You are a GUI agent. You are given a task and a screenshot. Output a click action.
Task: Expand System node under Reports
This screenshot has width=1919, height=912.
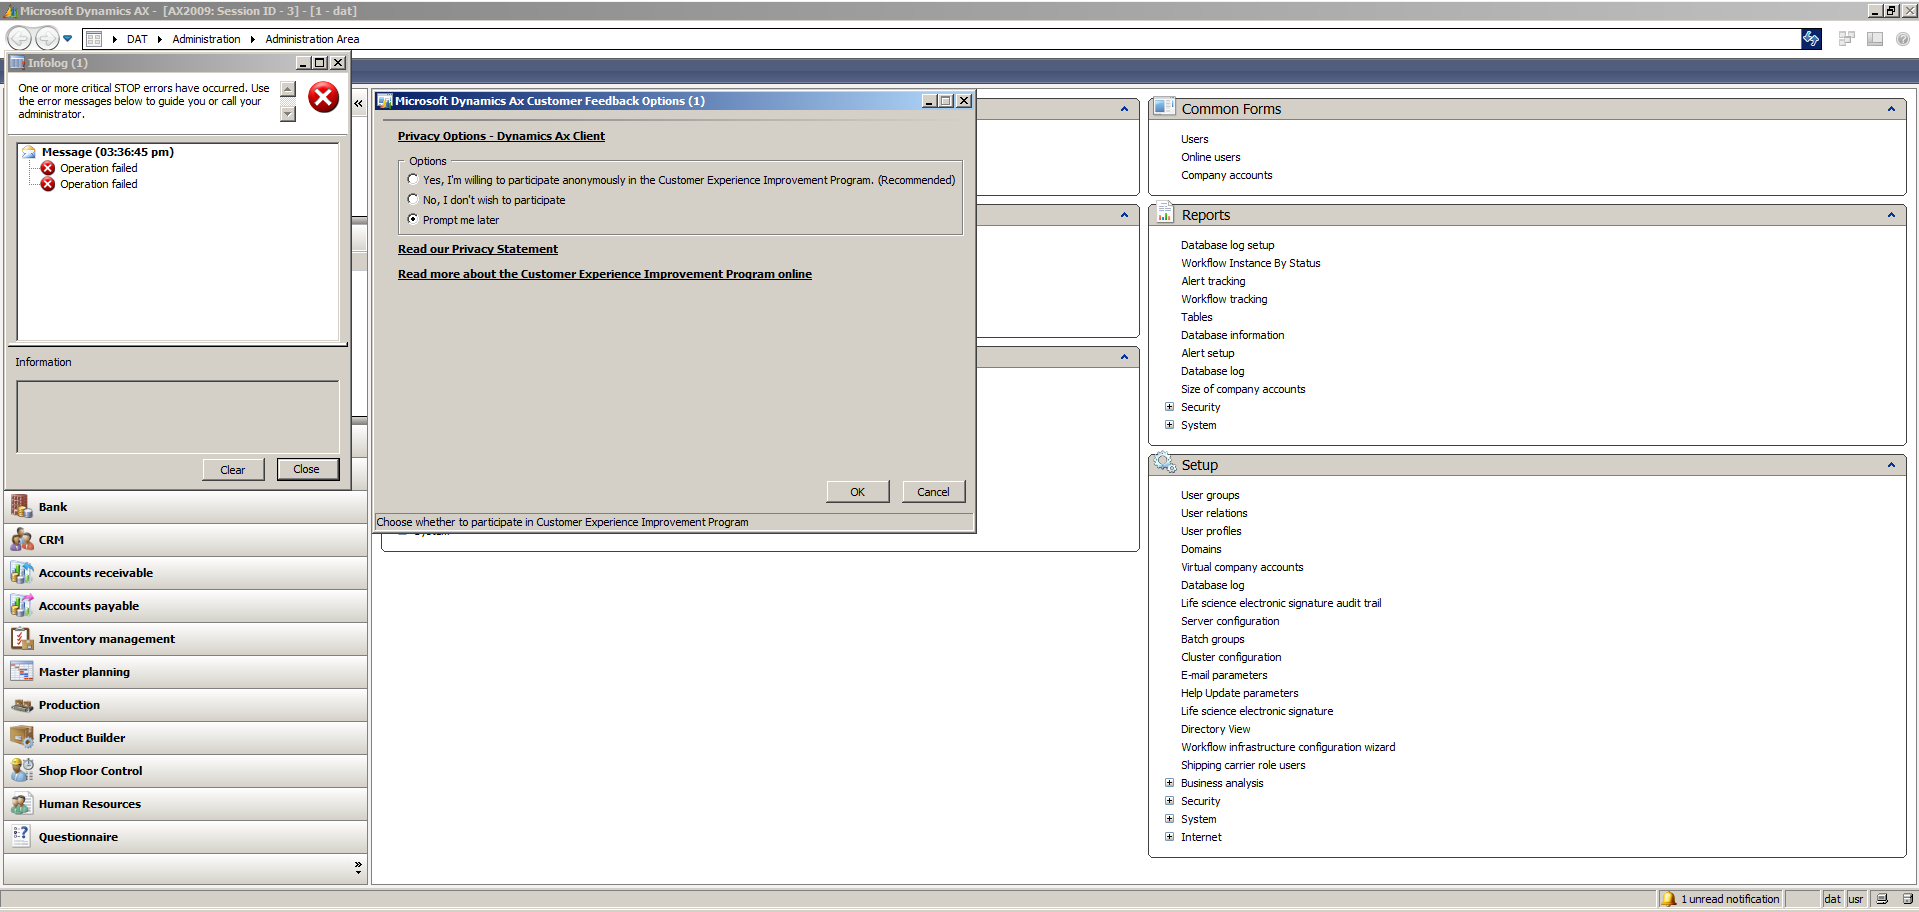coord(1169,425)
